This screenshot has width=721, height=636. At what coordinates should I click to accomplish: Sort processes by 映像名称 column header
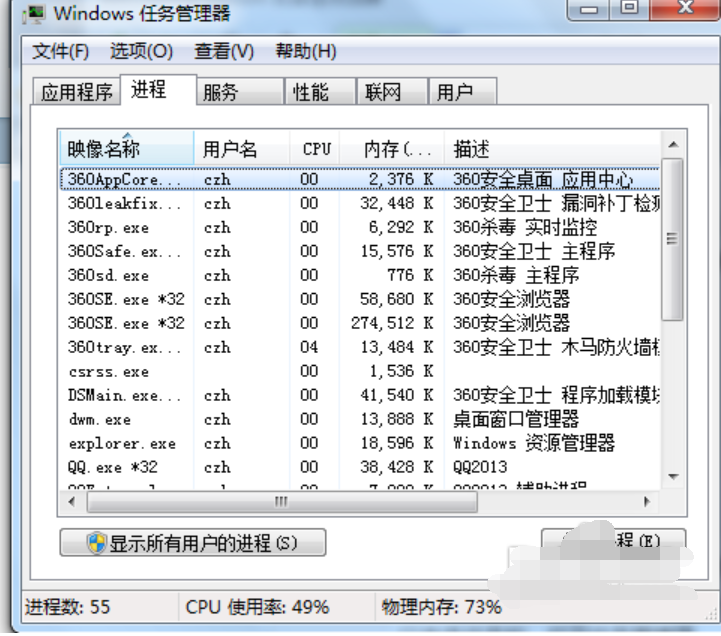(104, 149)
